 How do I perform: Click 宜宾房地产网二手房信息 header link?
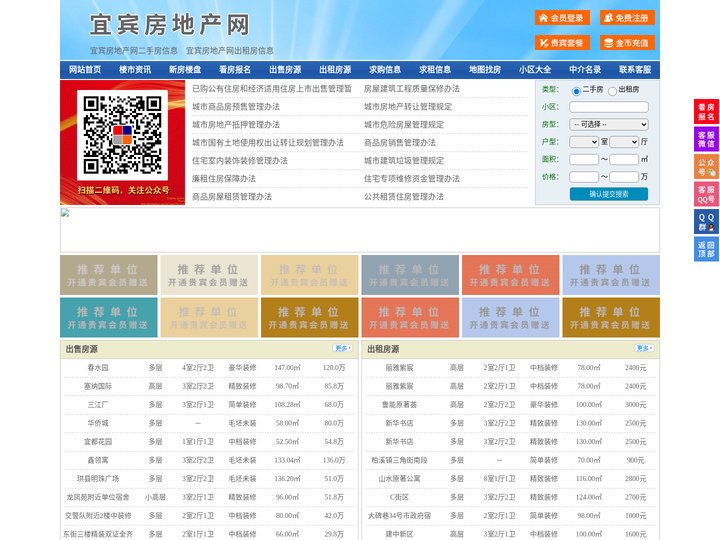pos(134,51)
